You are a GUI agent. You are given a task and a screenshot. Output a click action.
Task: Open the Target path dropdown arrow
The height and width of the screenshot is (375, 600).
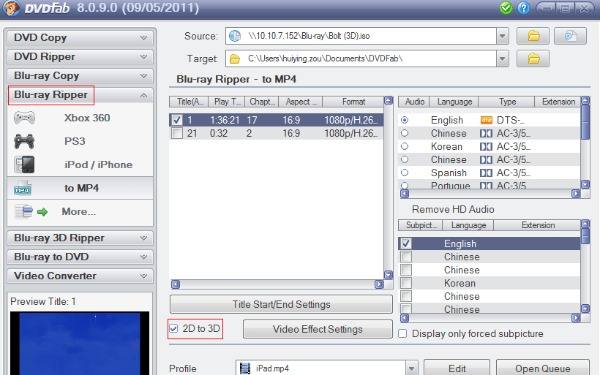click(502, 59)
